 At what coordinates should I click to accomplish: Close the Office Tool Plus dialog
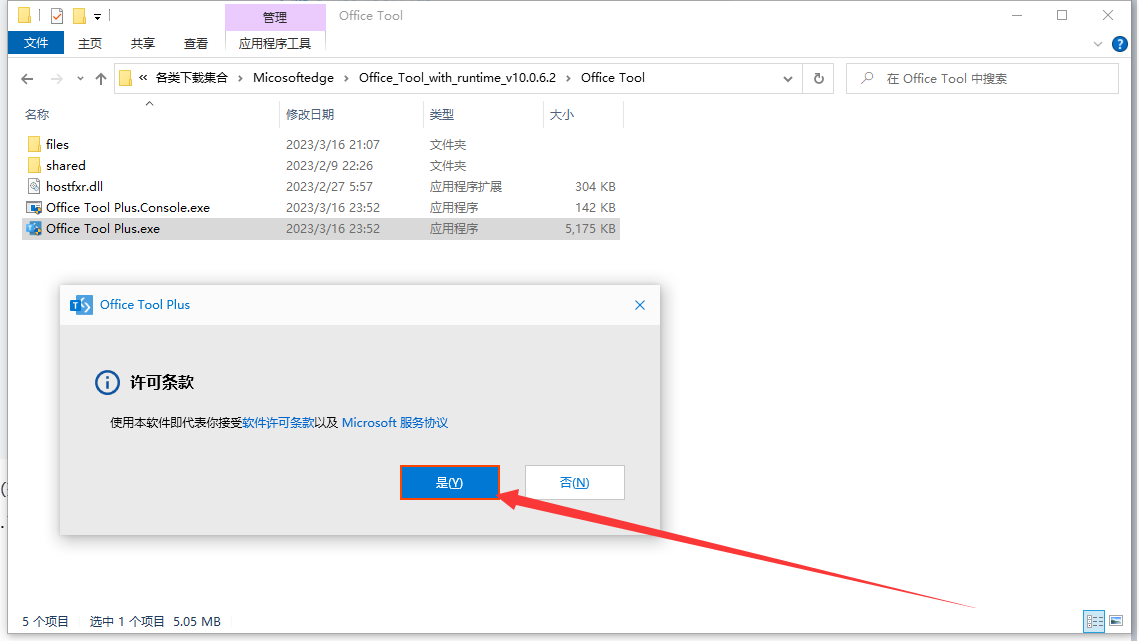pyautogui.click(x=640, y=305)
